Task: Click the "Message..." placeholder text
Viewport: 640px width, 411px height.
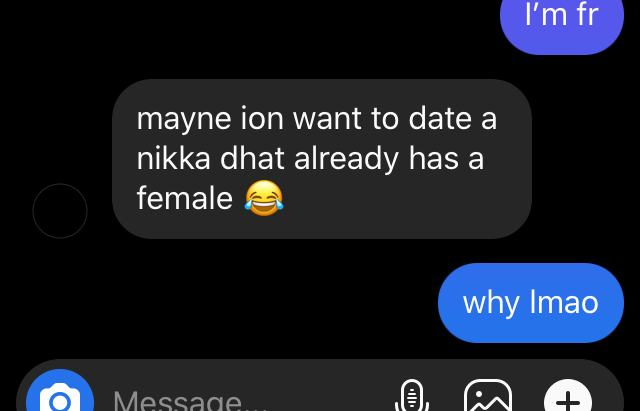Action: click(182, 402)
